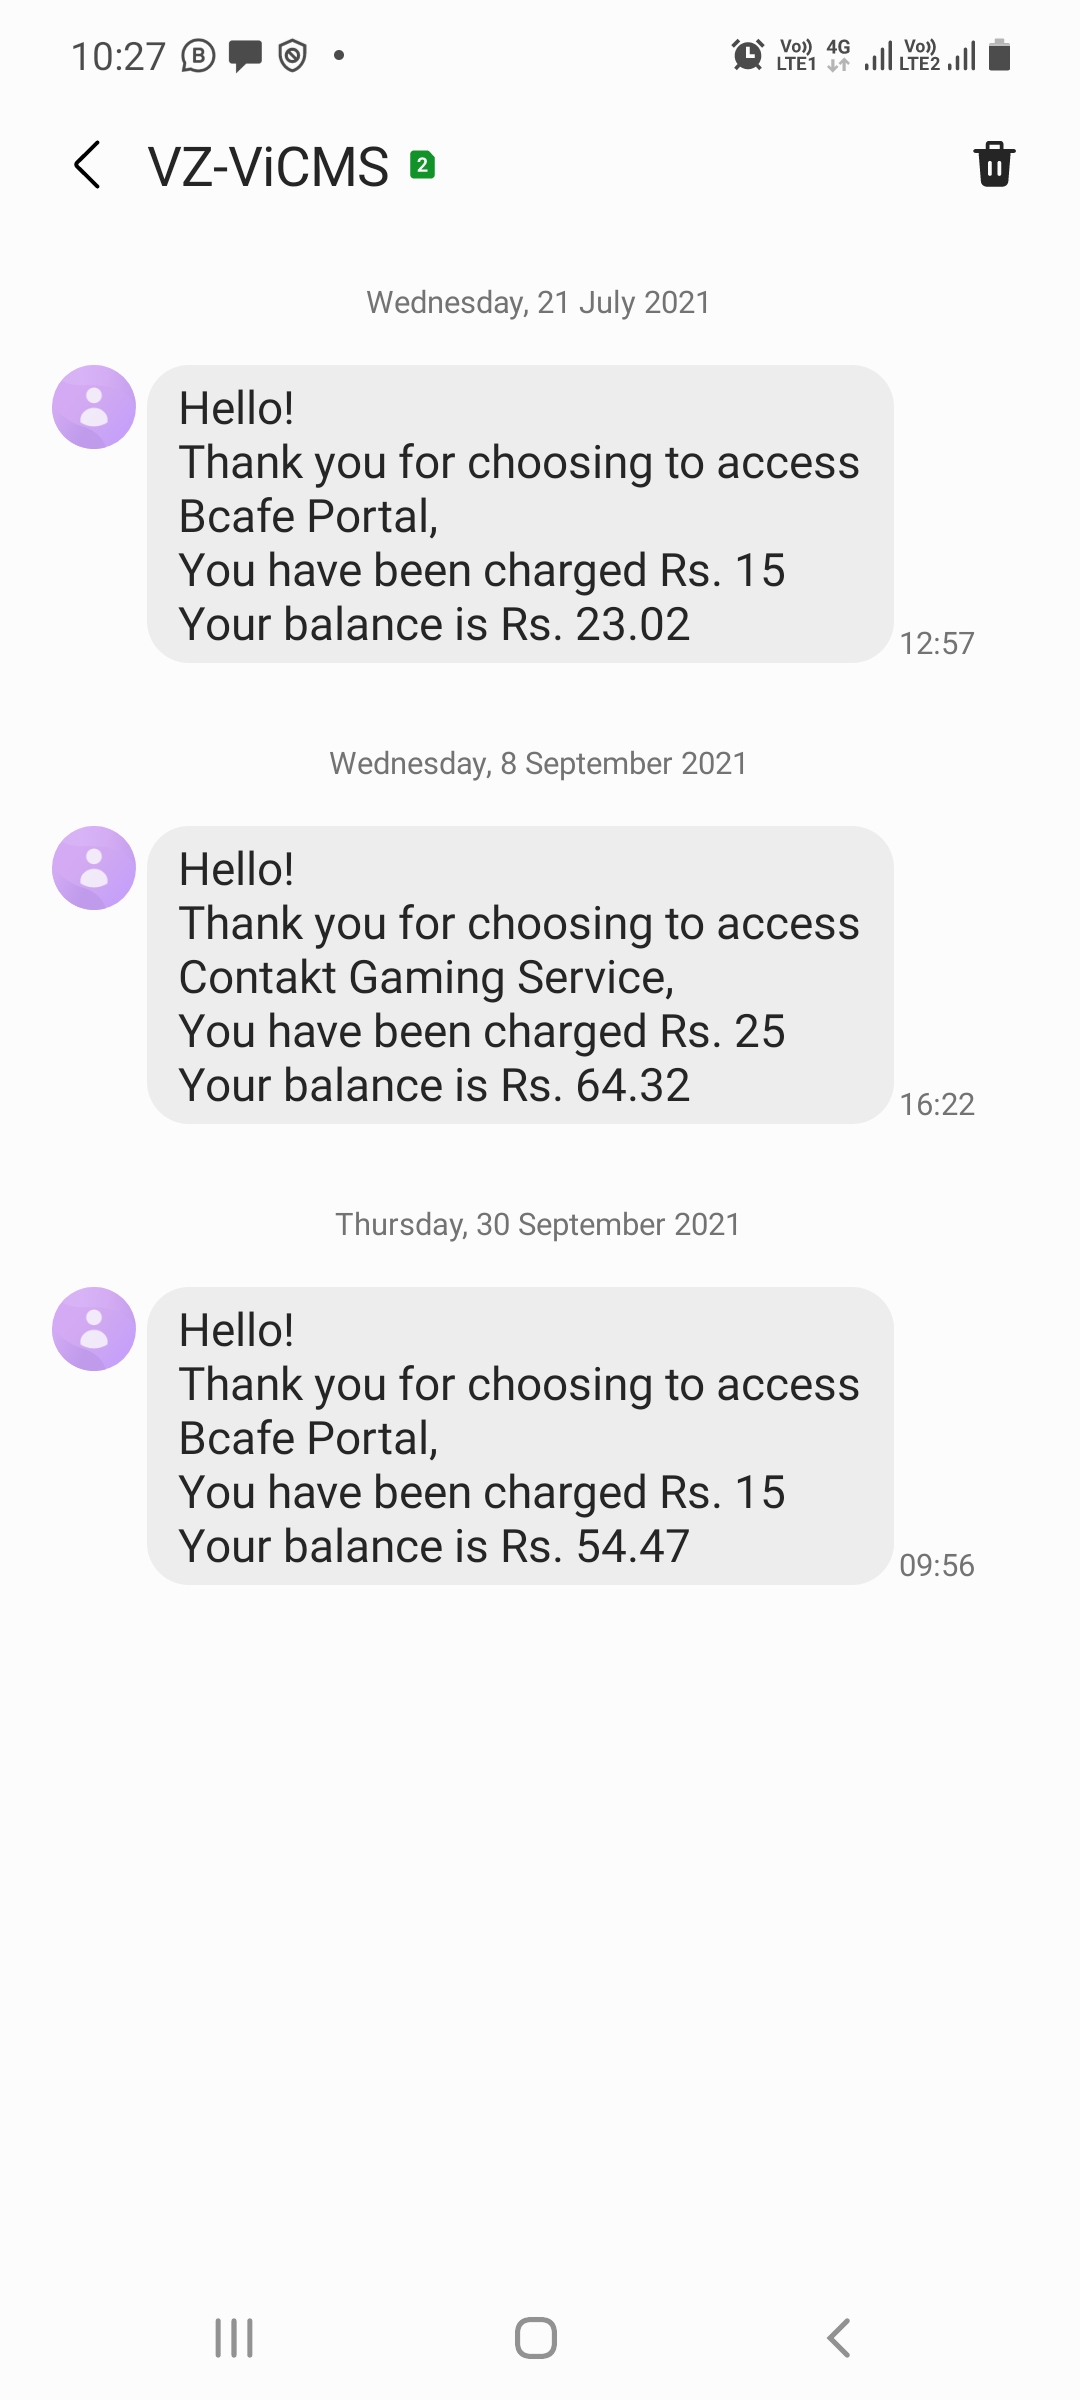Tap the Thursday, 30 September 2021 date header
The image size is (1080, 2400).
539,1224
